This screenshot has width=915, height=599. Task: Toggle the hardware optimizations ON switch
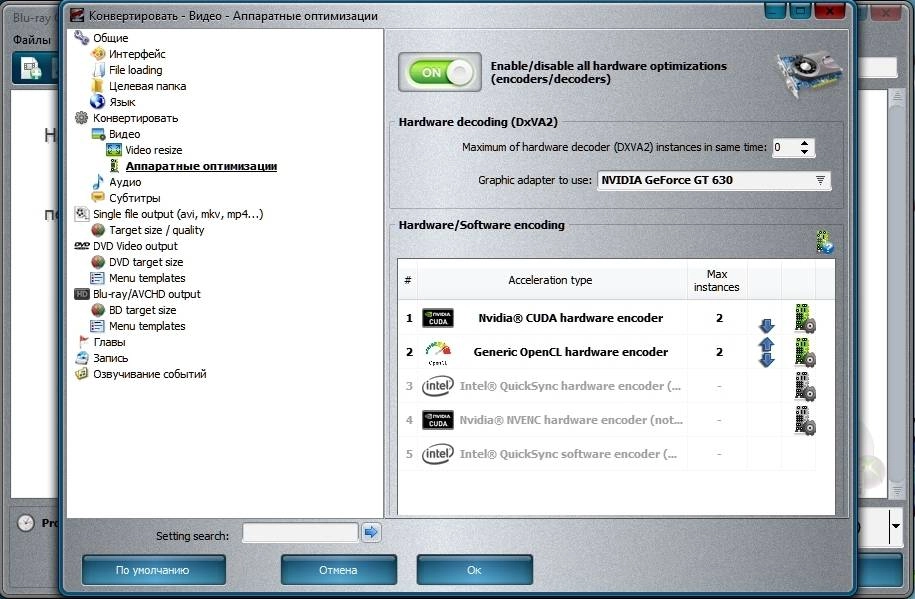click(440, 72)
